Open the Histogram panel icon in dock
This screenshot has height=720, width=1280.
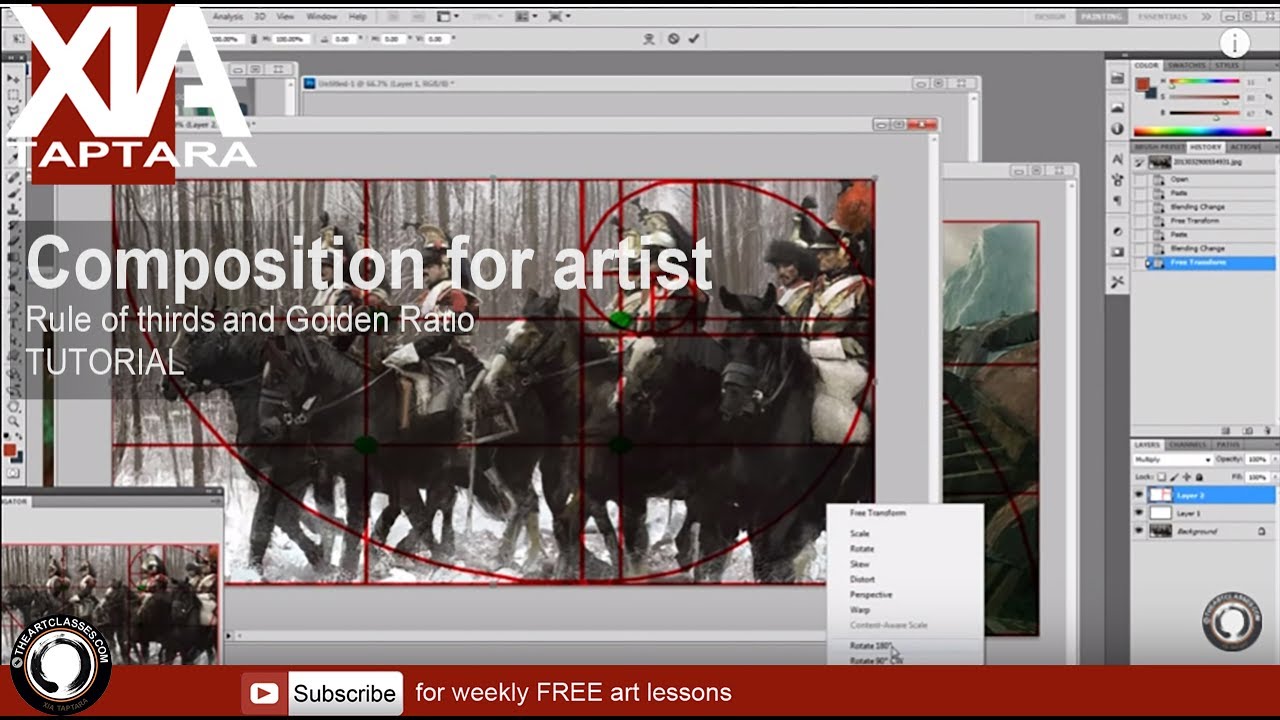pyautogui.click(x=1117, y=108)
